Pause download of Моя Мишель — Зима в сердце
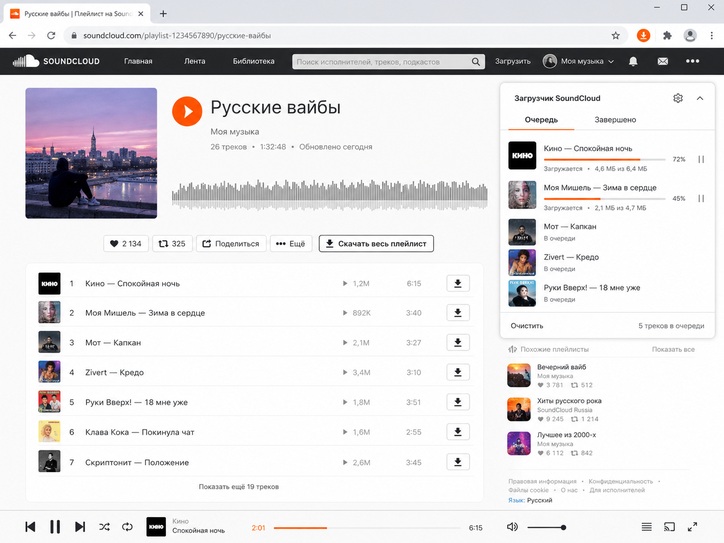The image size is (724, 543). click(701, 199)
